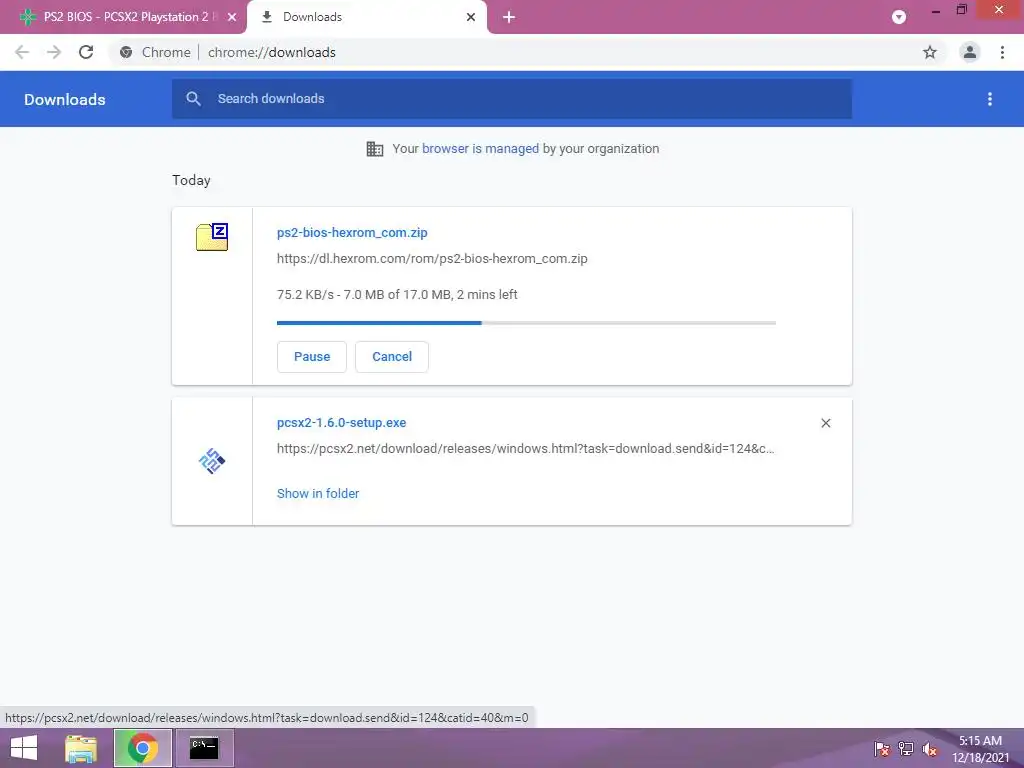Show pcsx2 setup in folder

[x=318, y=494]
